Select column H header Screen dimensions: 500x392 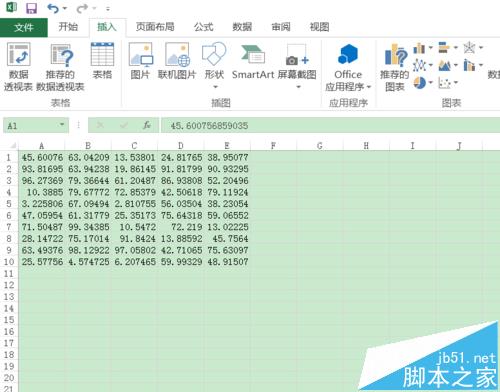click(x=366, y=146)
